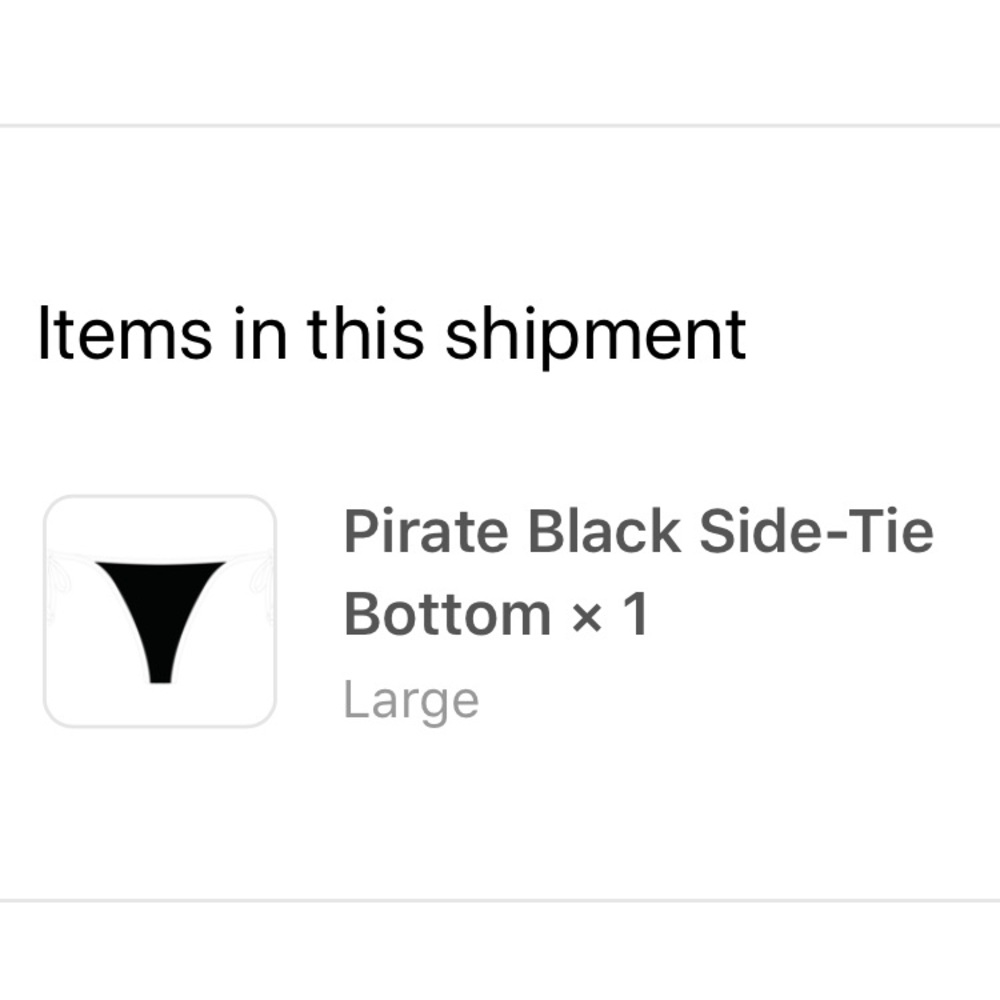Tap the word Items in the heading

tap(124, 334)
